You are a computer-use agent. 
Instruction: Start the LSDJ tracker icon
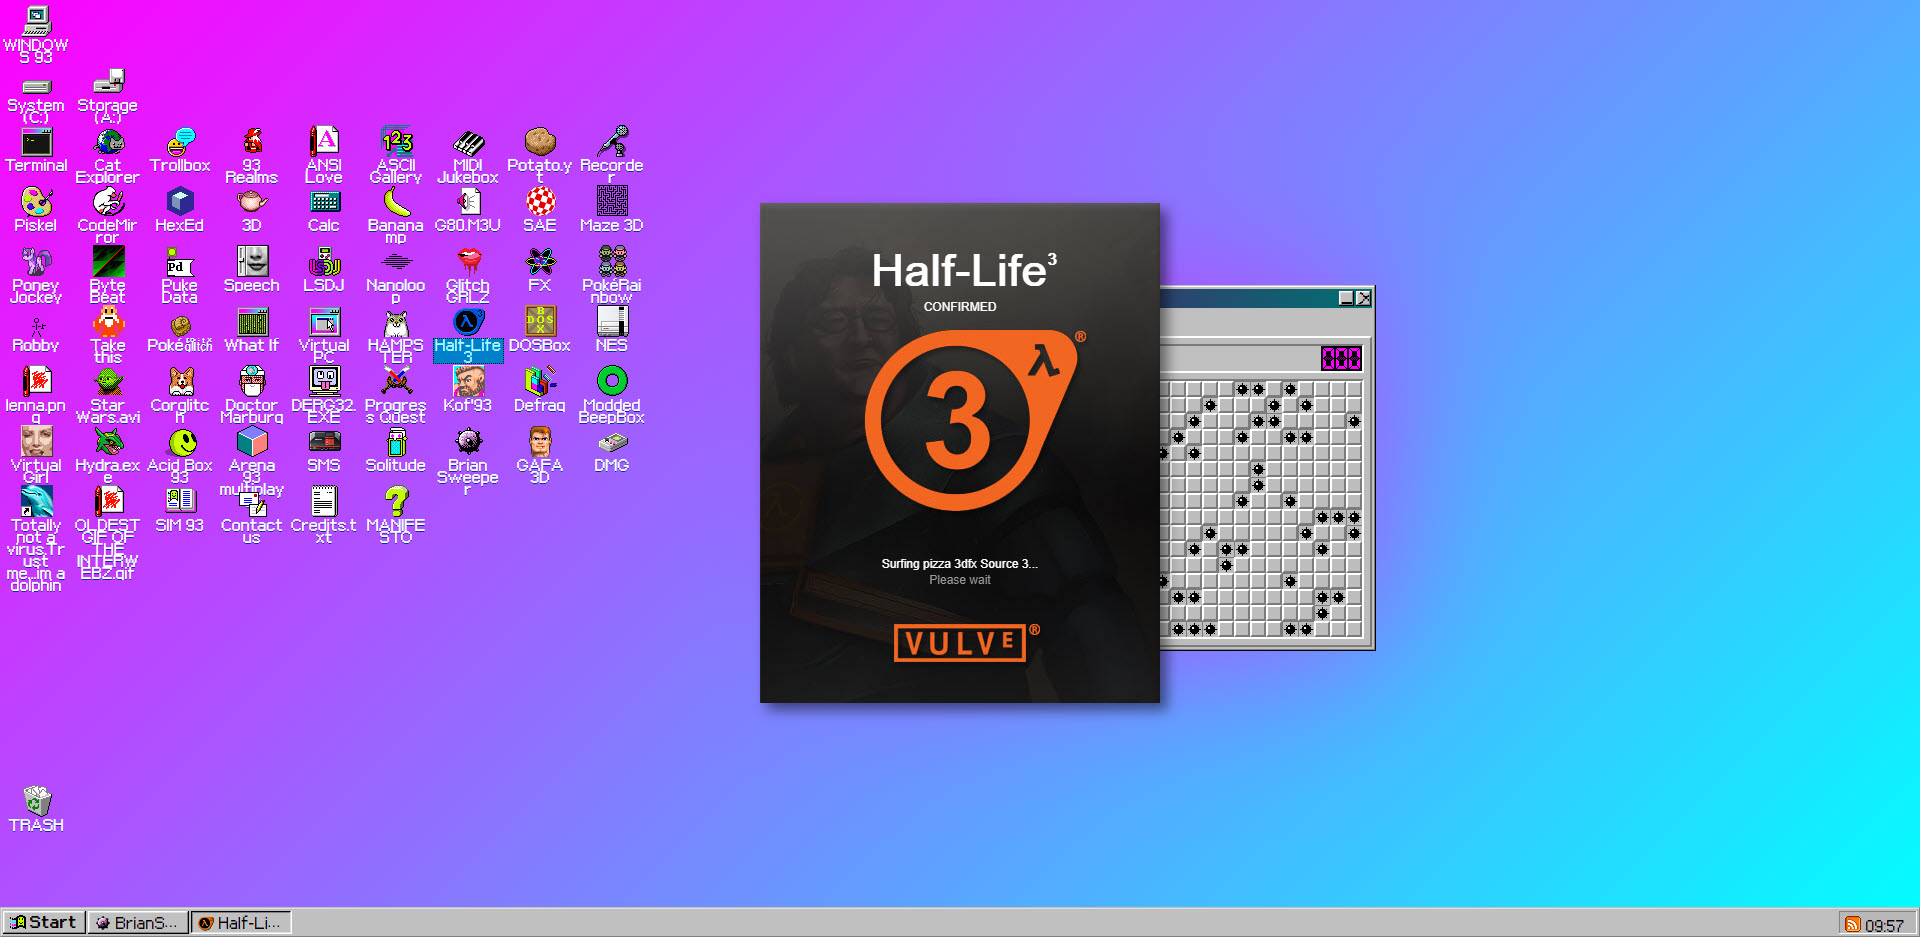(324, 265)
